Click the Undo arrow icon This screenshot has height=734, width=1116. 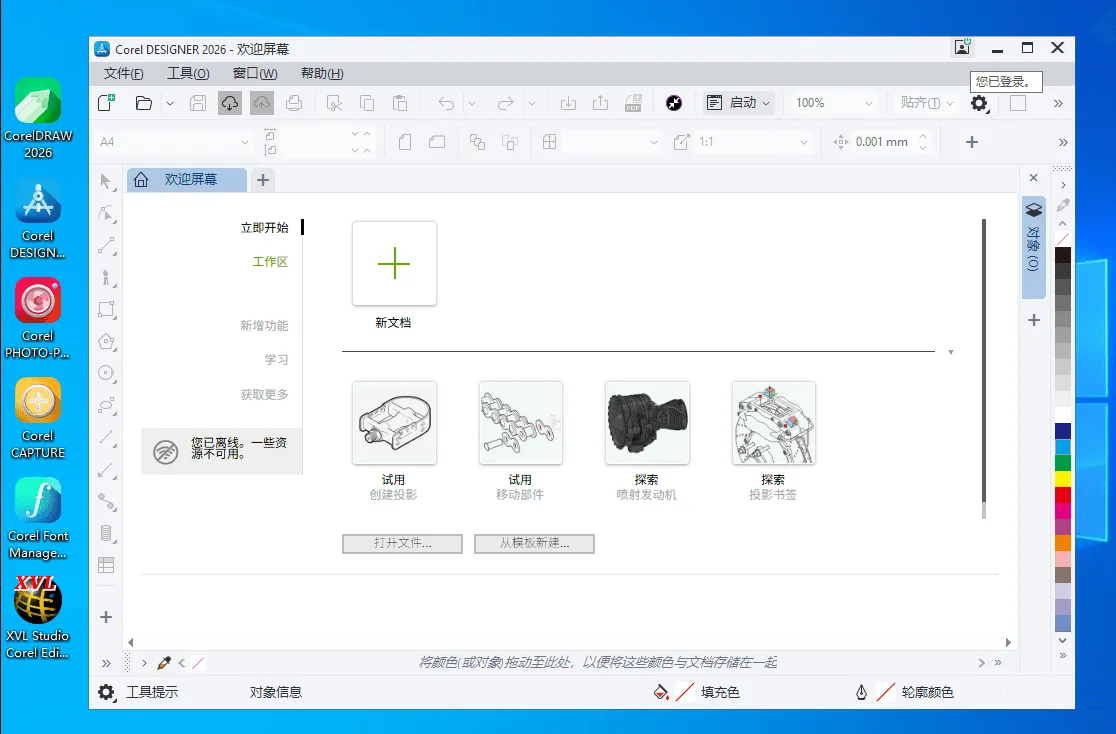pos(446,103)
